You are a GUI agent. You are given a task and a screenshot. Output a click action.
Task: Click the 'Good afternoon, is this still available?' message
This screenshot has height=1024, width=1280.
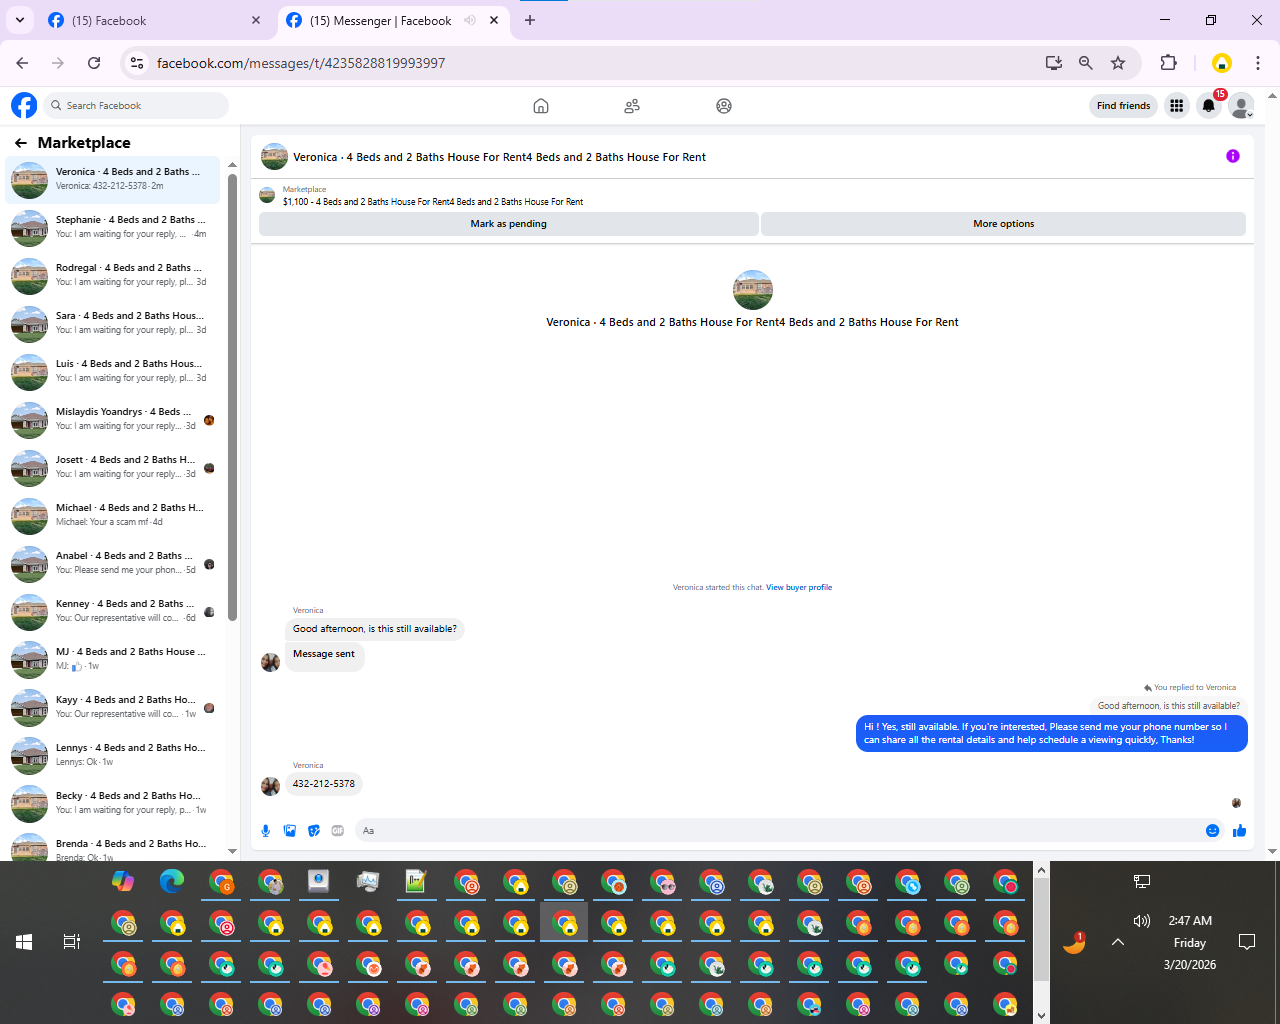click(375, 629)
